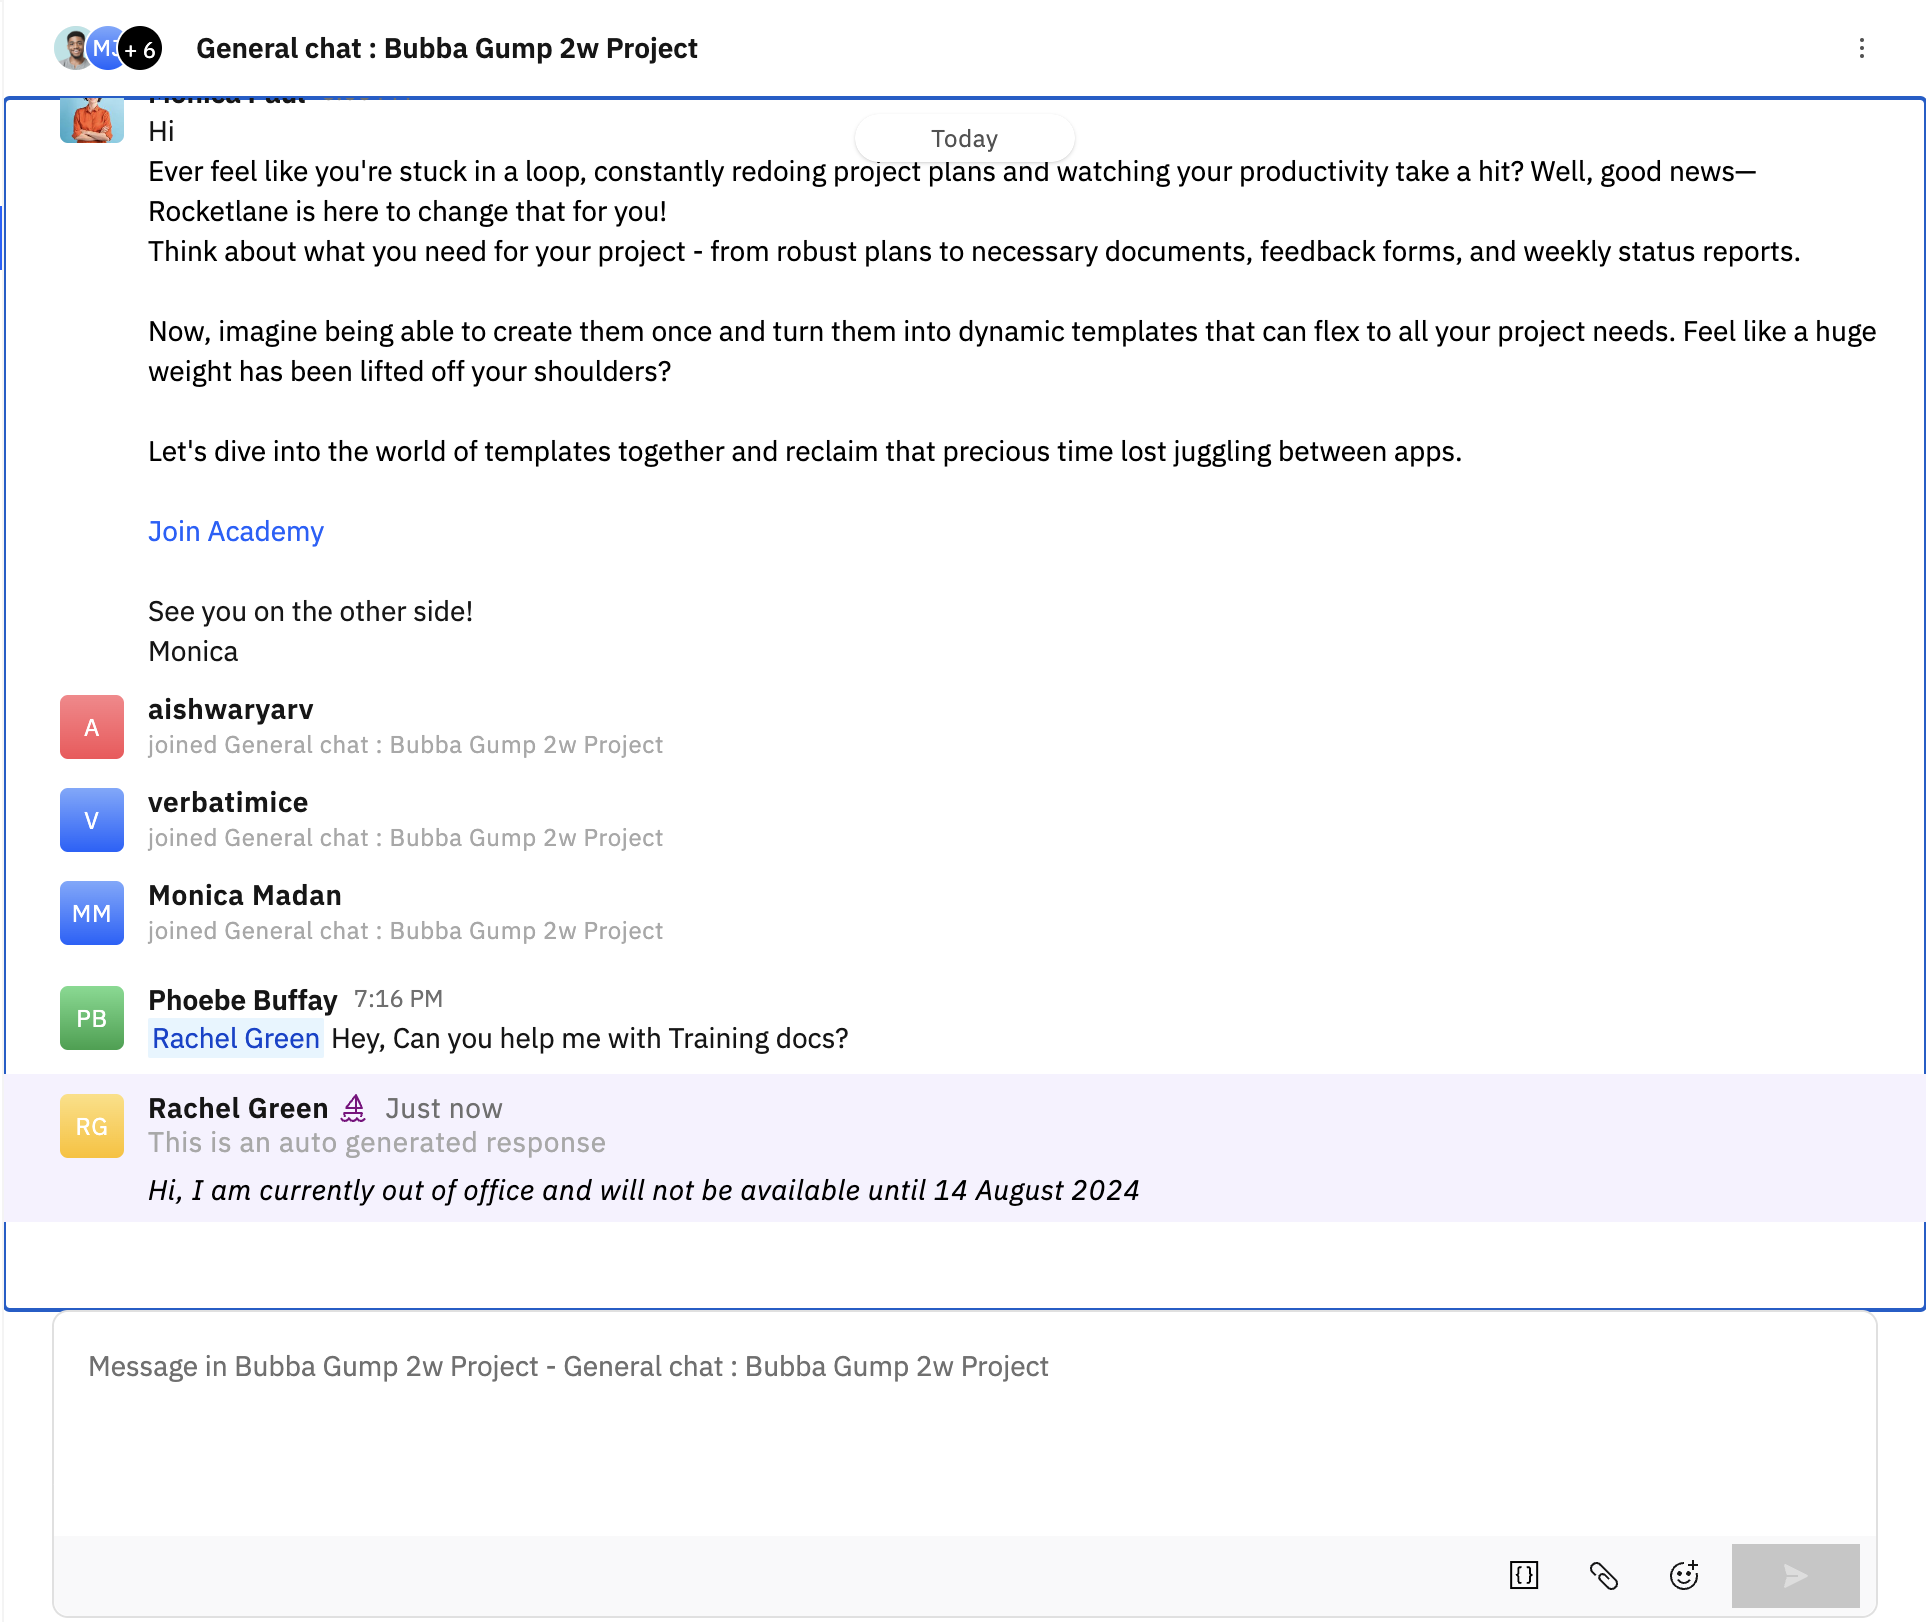
Task: Click the Today date divider pill
Action: coord(964,138)
